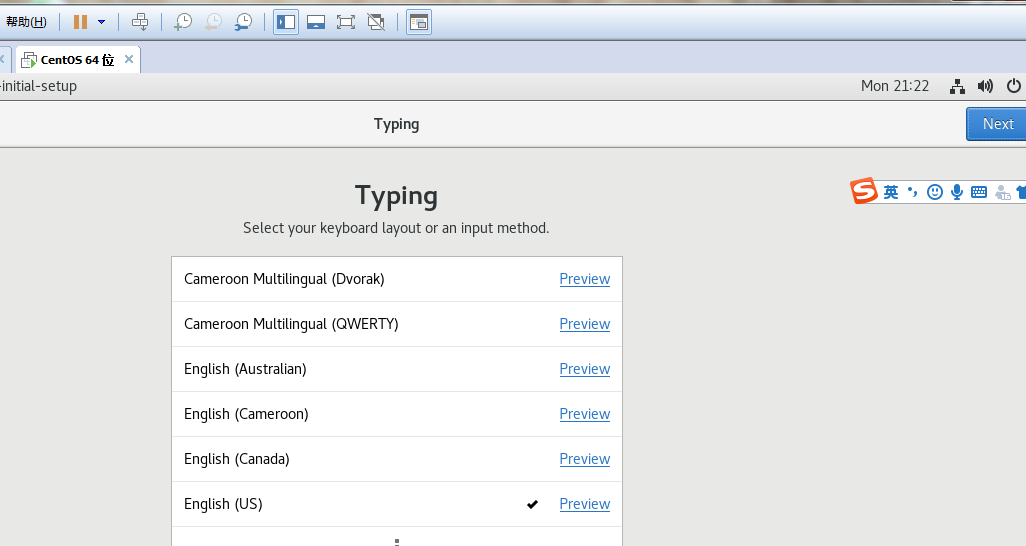
Task: Toggle the thumbnail bar view icon
Action: tap(316, 22)
